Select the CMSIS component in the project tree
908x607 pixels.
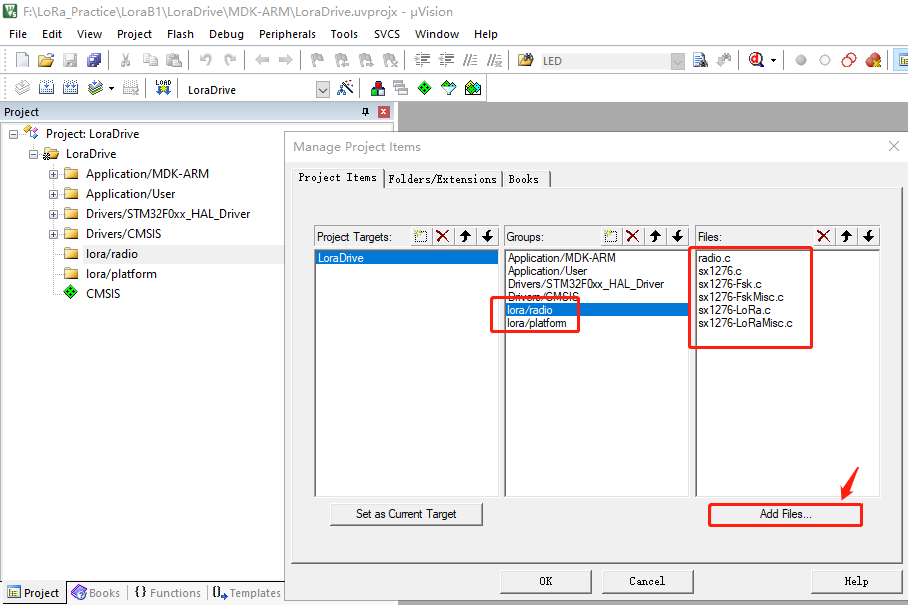coord(103,294)
